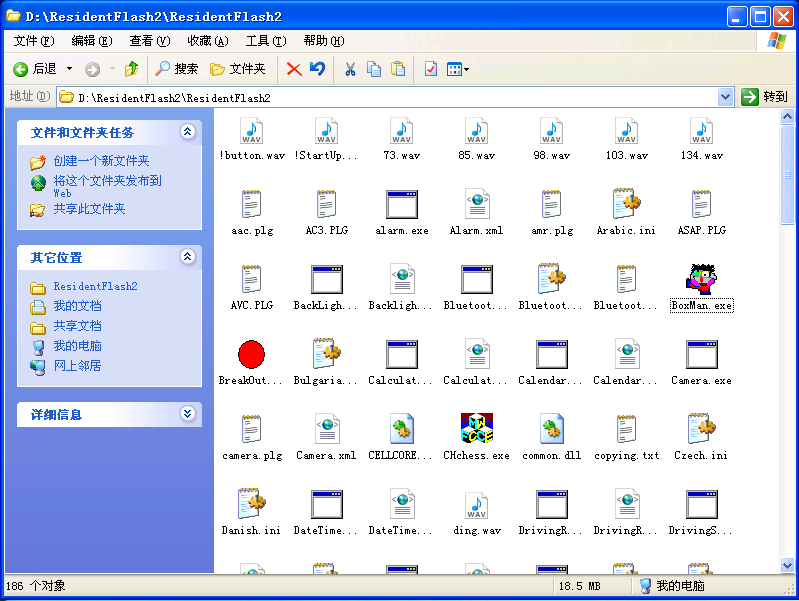
Task: Open the Tools (工具) menu
Action: 265,41
